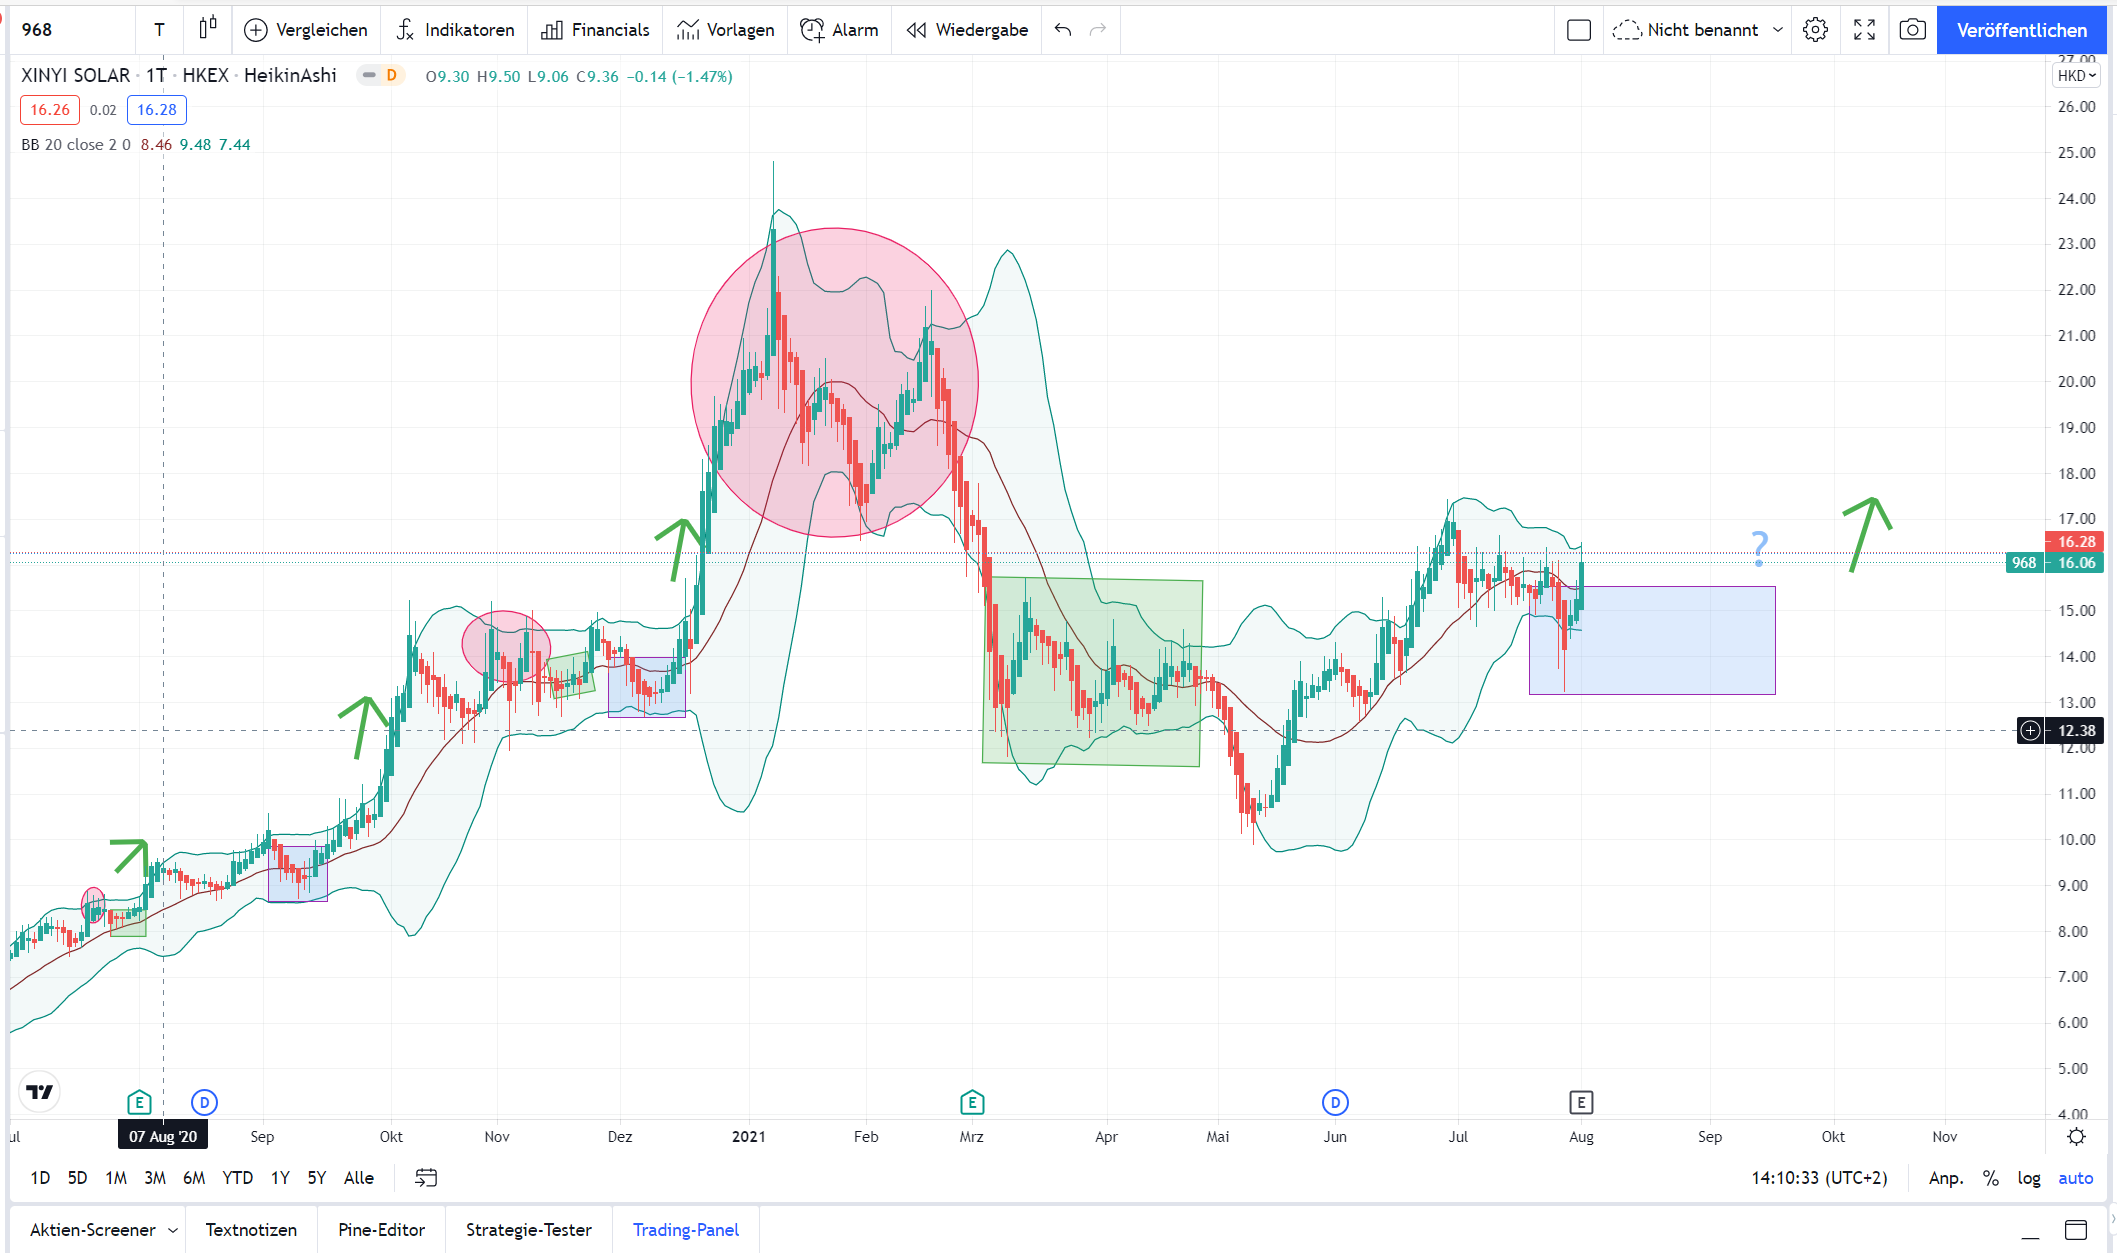The image size is (2117, 1253).
Task: Open chart settings via the gear icon
Action: (1815, 30)
